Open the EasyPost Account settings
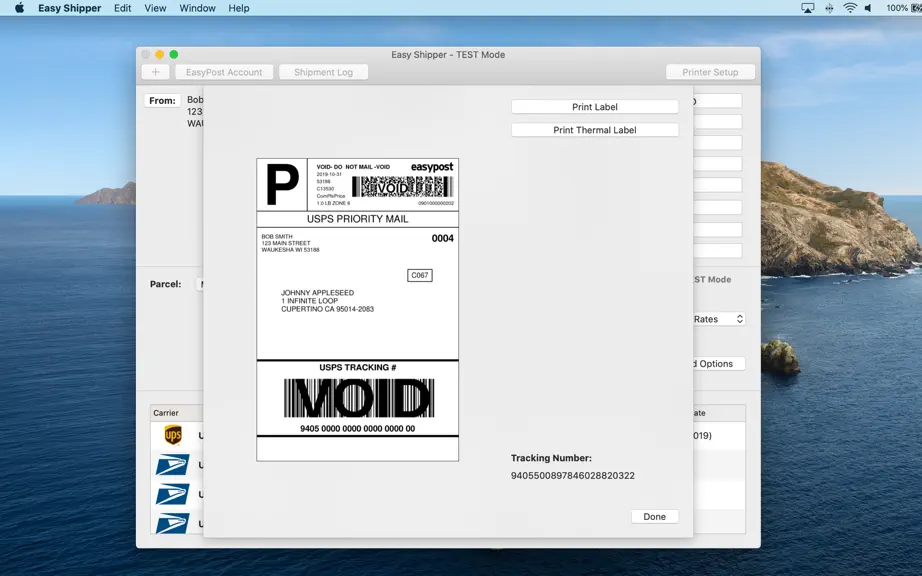The width and height of the screenshot is (922, 576). [x=224, y=72]
